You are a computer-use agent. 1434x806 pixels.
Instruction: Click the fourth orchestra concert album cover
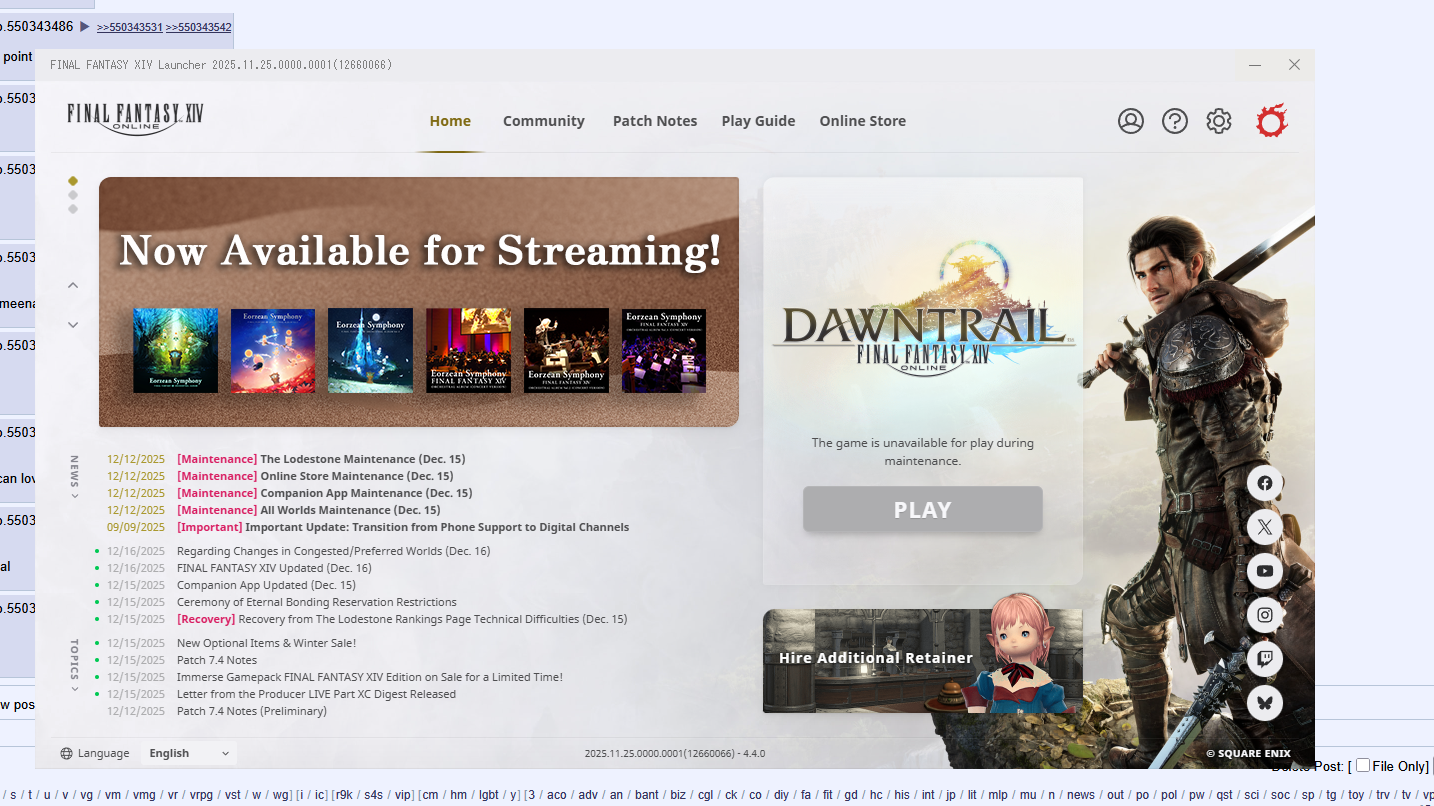[x=468, y=350]
